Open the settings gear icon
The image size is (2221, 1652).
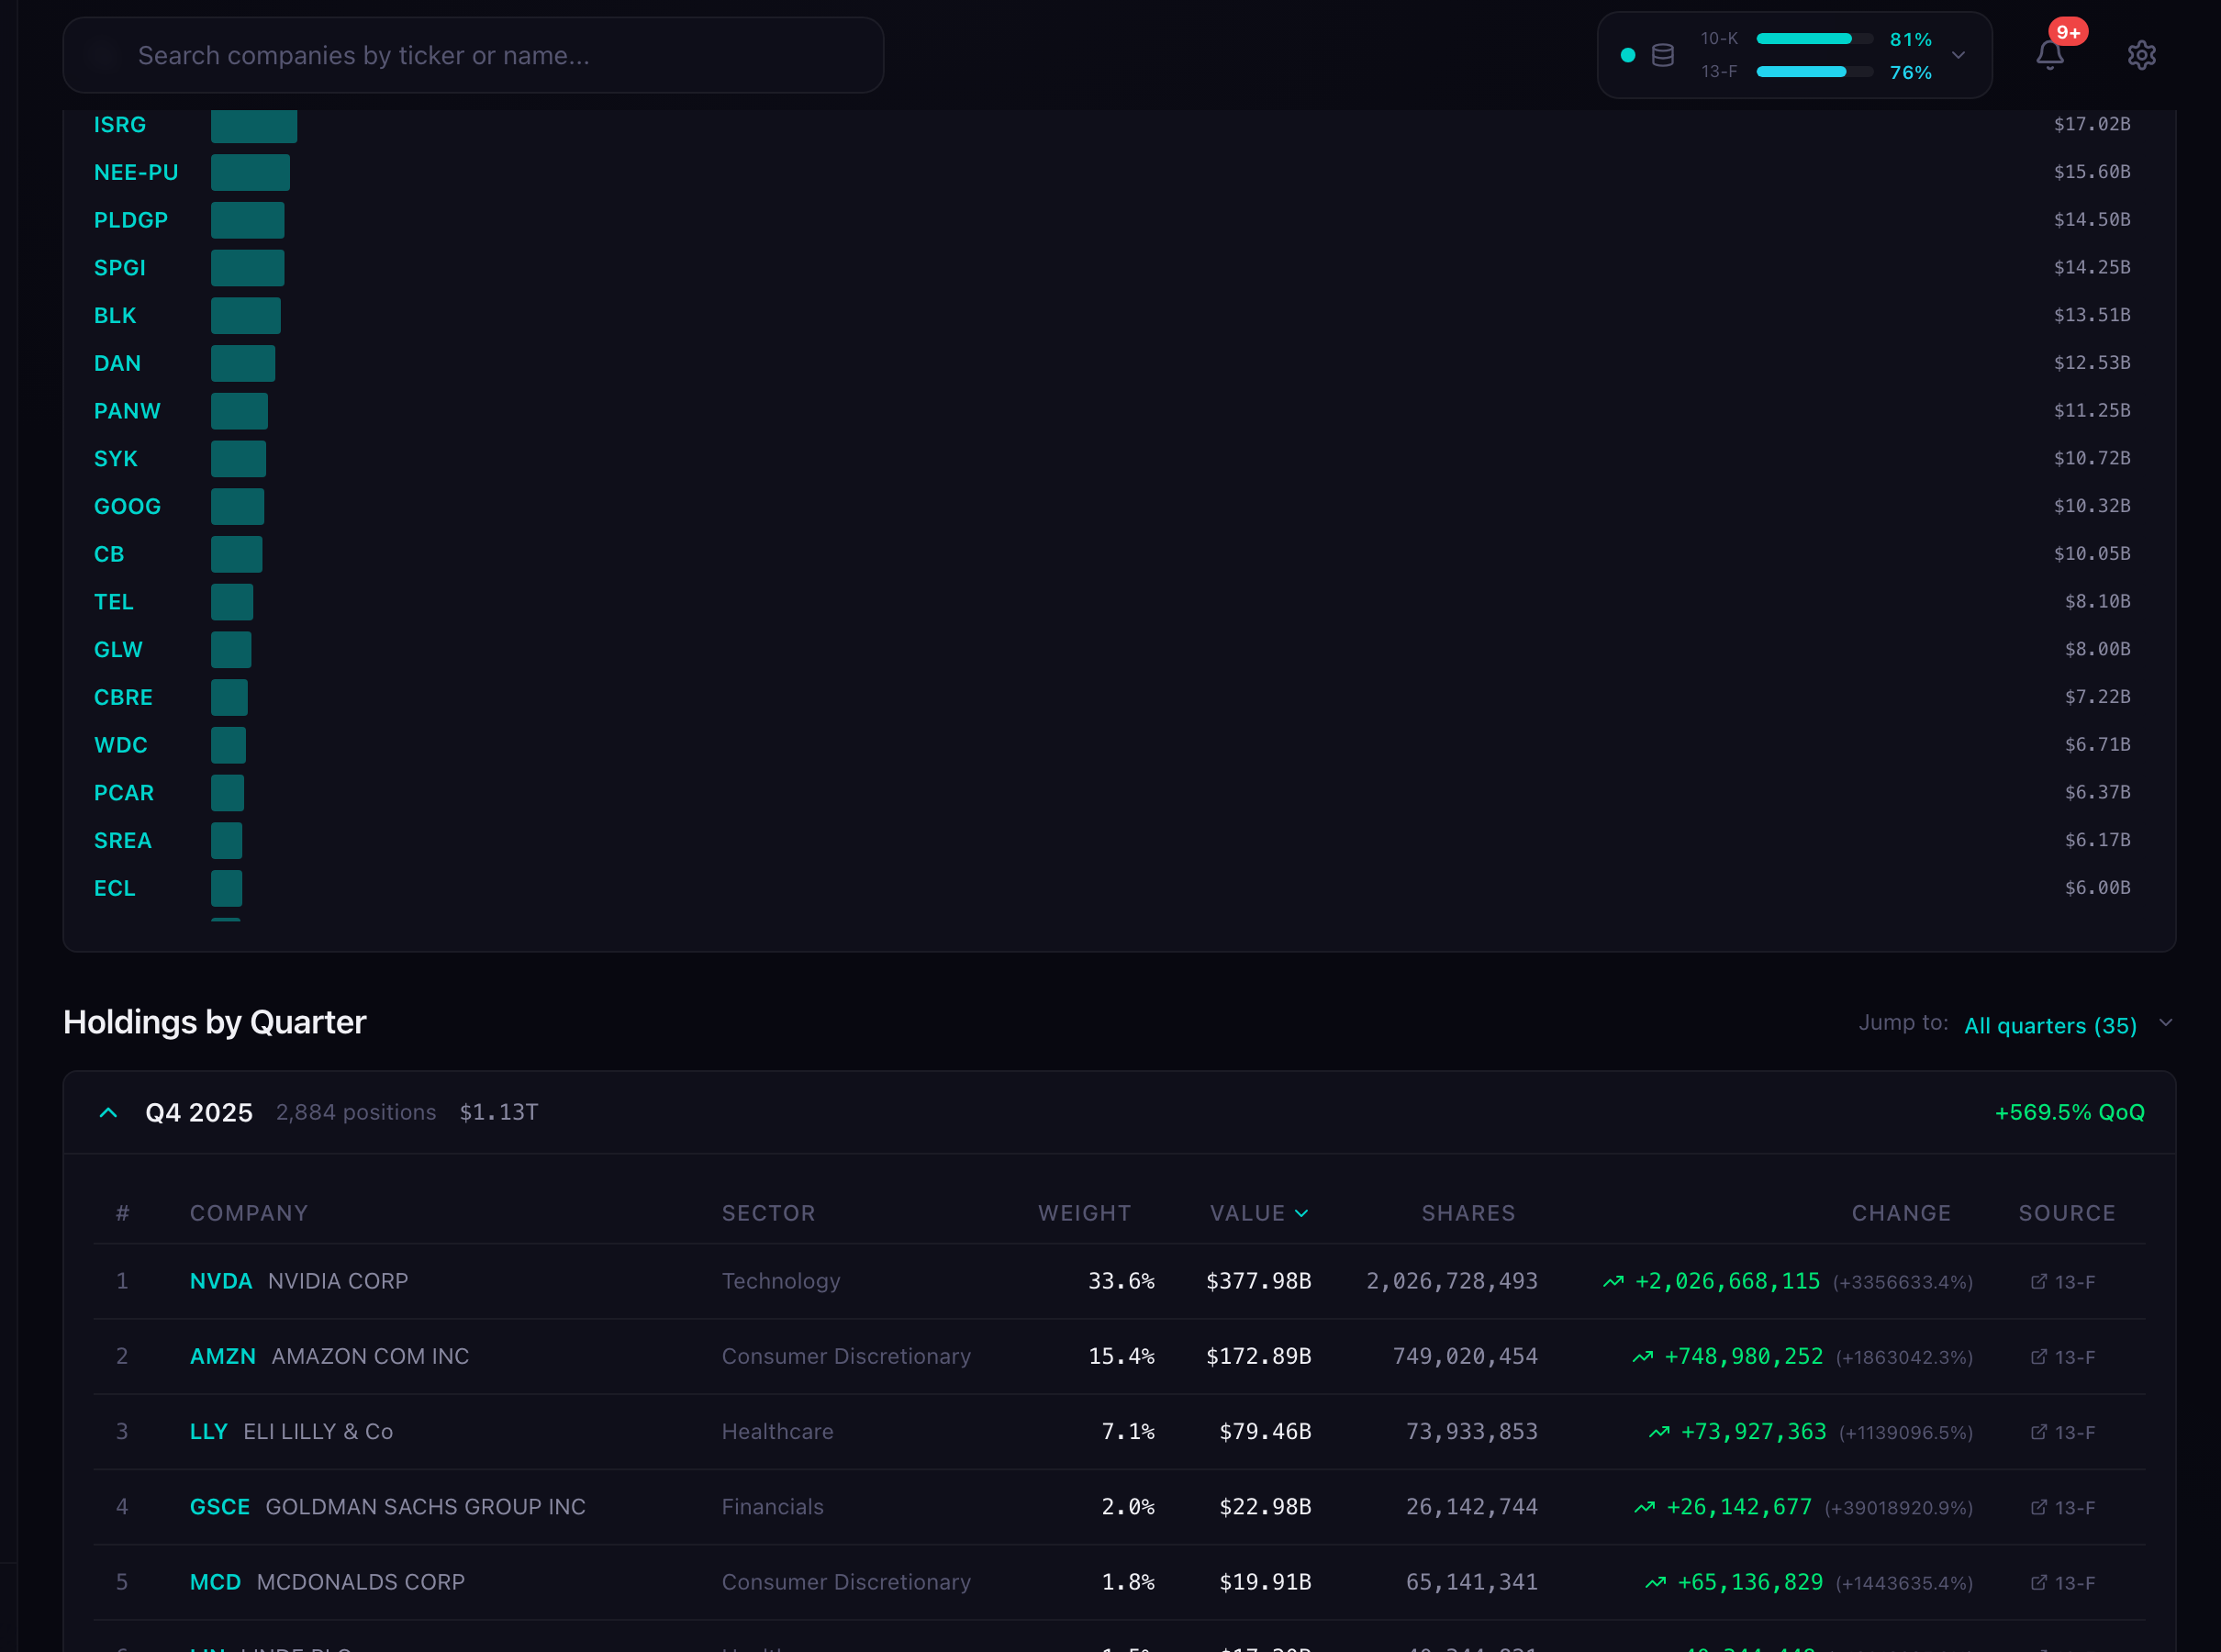pyautogui.click(x=2141, y=55)
